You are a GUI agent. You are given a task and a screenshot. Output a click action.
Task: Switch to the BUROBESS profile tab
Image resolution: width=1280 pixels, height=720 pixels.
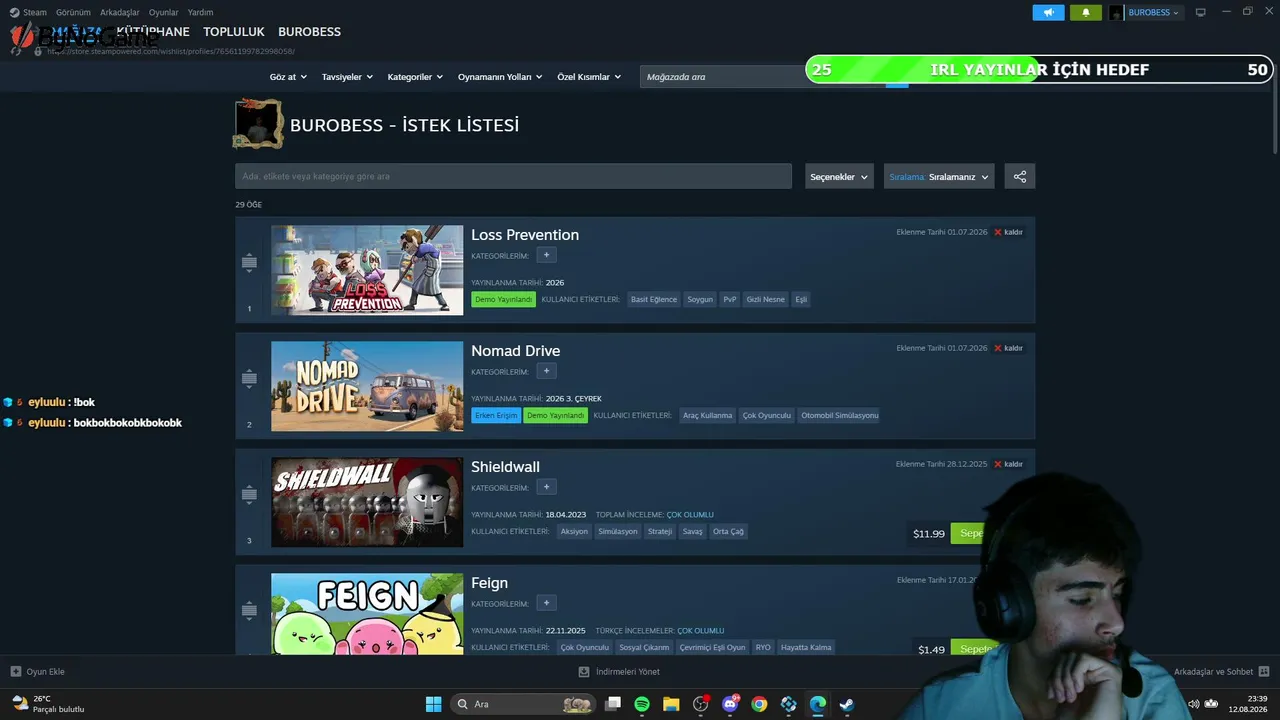pyautogui.click(x=309, y=32)
